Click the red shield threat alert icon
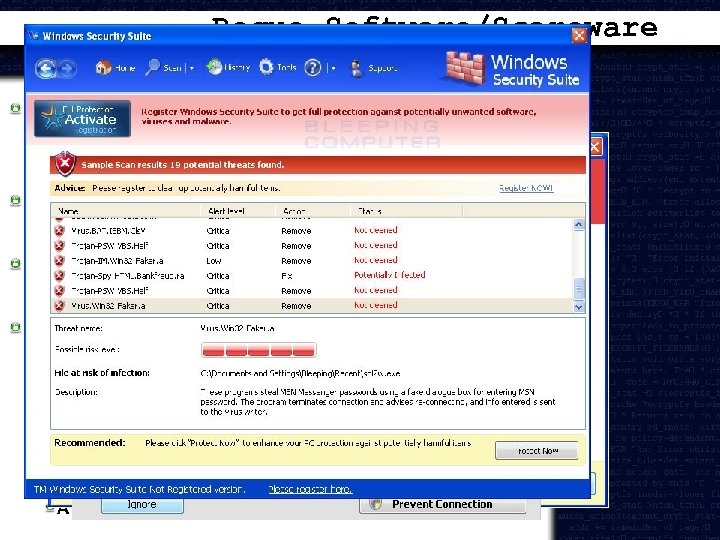This screenshot has height=540, width=720. (x=65, y=164)
